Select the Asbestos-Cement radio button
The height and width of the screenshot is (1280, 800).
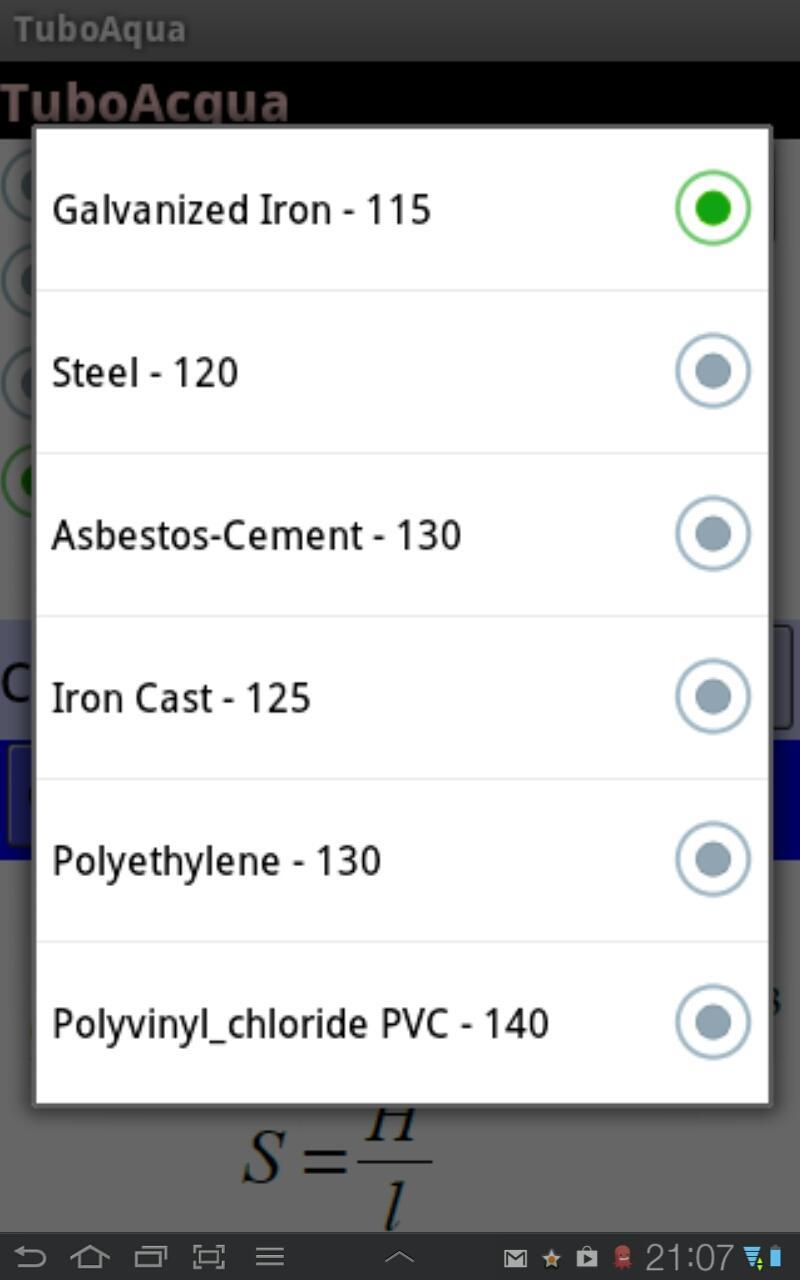(x=712, y=534)
